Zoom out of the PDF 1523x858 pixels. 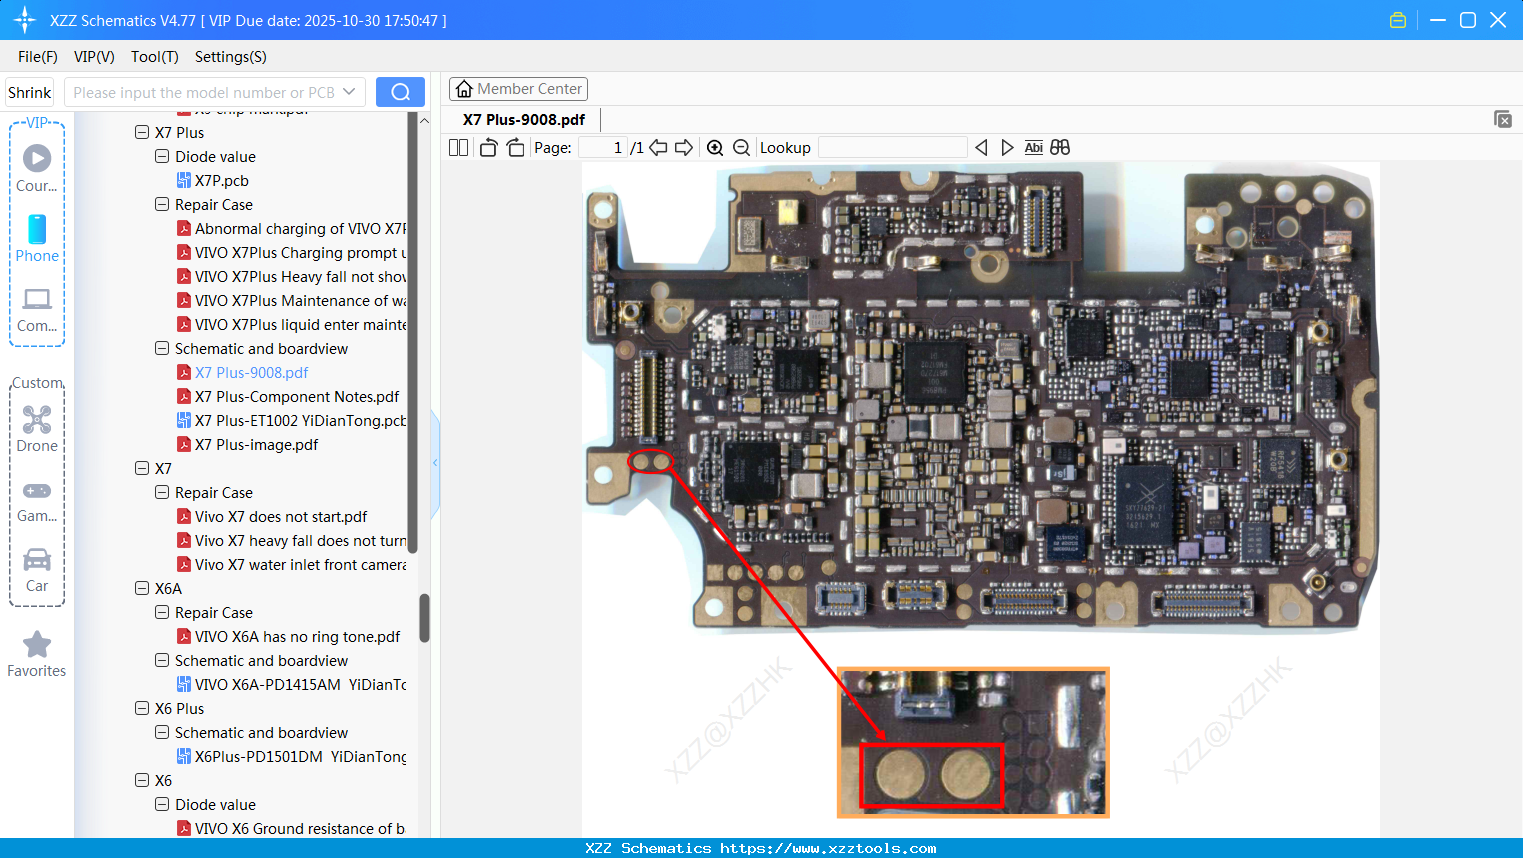(741, 148)
